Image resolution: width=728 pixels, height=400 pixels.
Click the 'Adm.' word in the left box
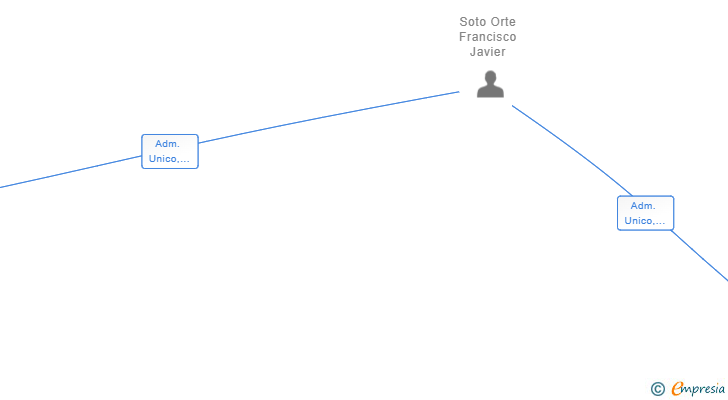pos(167,144)
